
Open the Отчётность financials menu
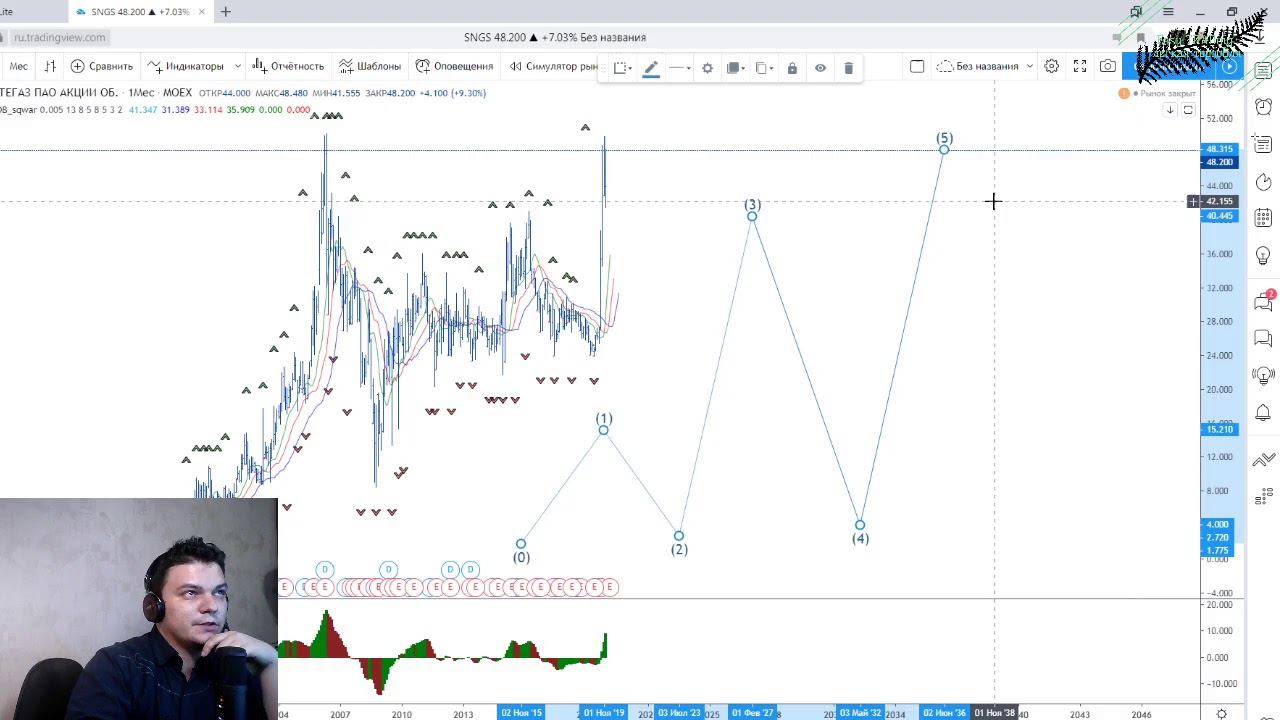click(288, 66)
